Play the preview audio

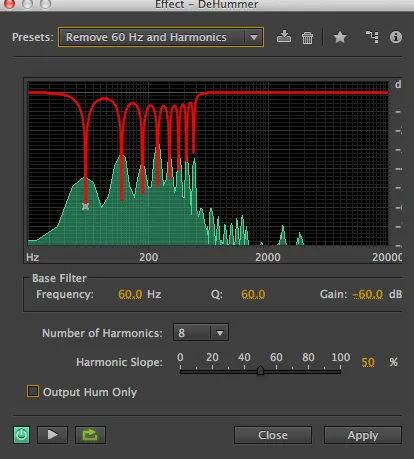click(52, 435)
